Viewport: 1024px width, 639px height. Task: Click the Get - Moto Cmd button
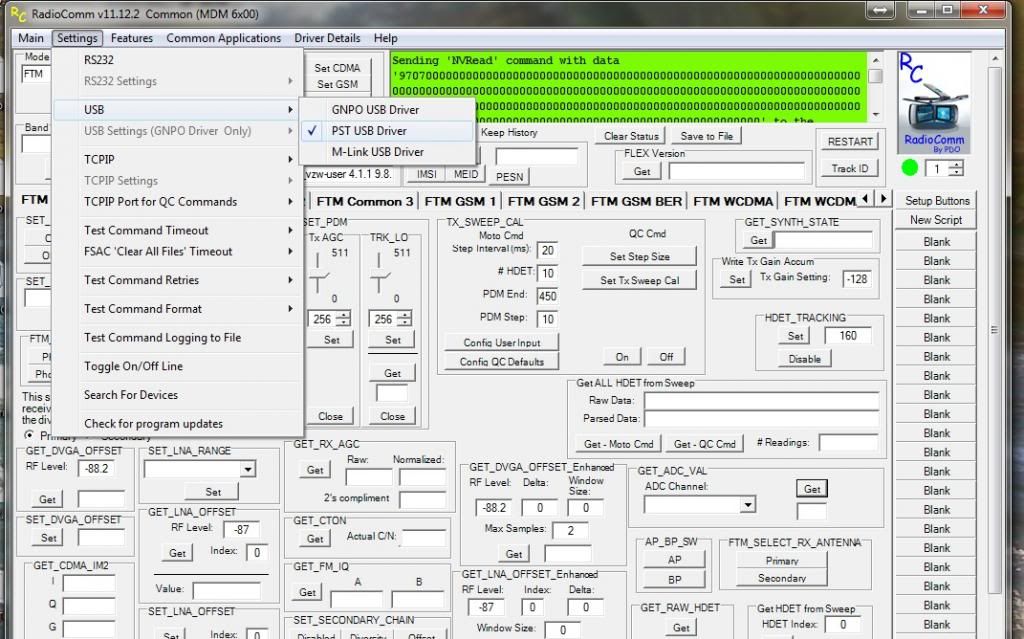coord(618,444)
